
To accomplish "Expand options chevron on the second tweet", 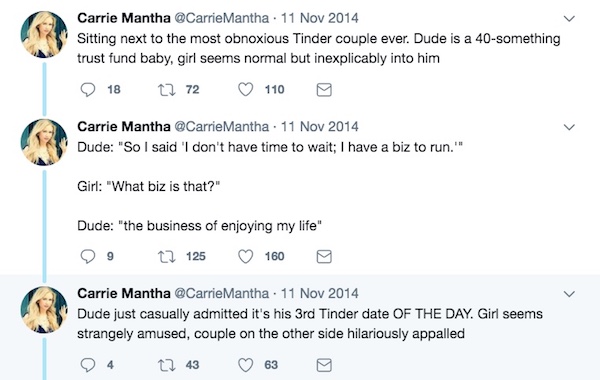I will pos(569,127).
